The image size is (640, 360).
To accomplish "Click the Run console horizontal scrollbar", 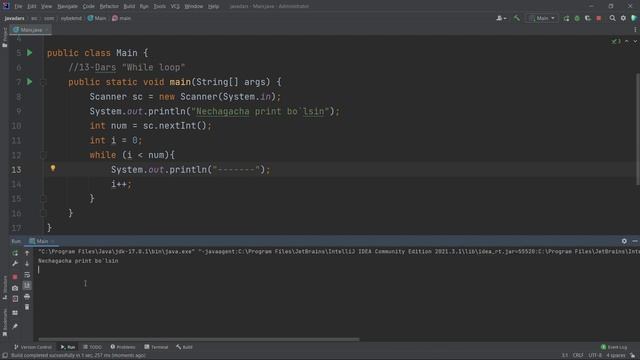I will 199,339.
